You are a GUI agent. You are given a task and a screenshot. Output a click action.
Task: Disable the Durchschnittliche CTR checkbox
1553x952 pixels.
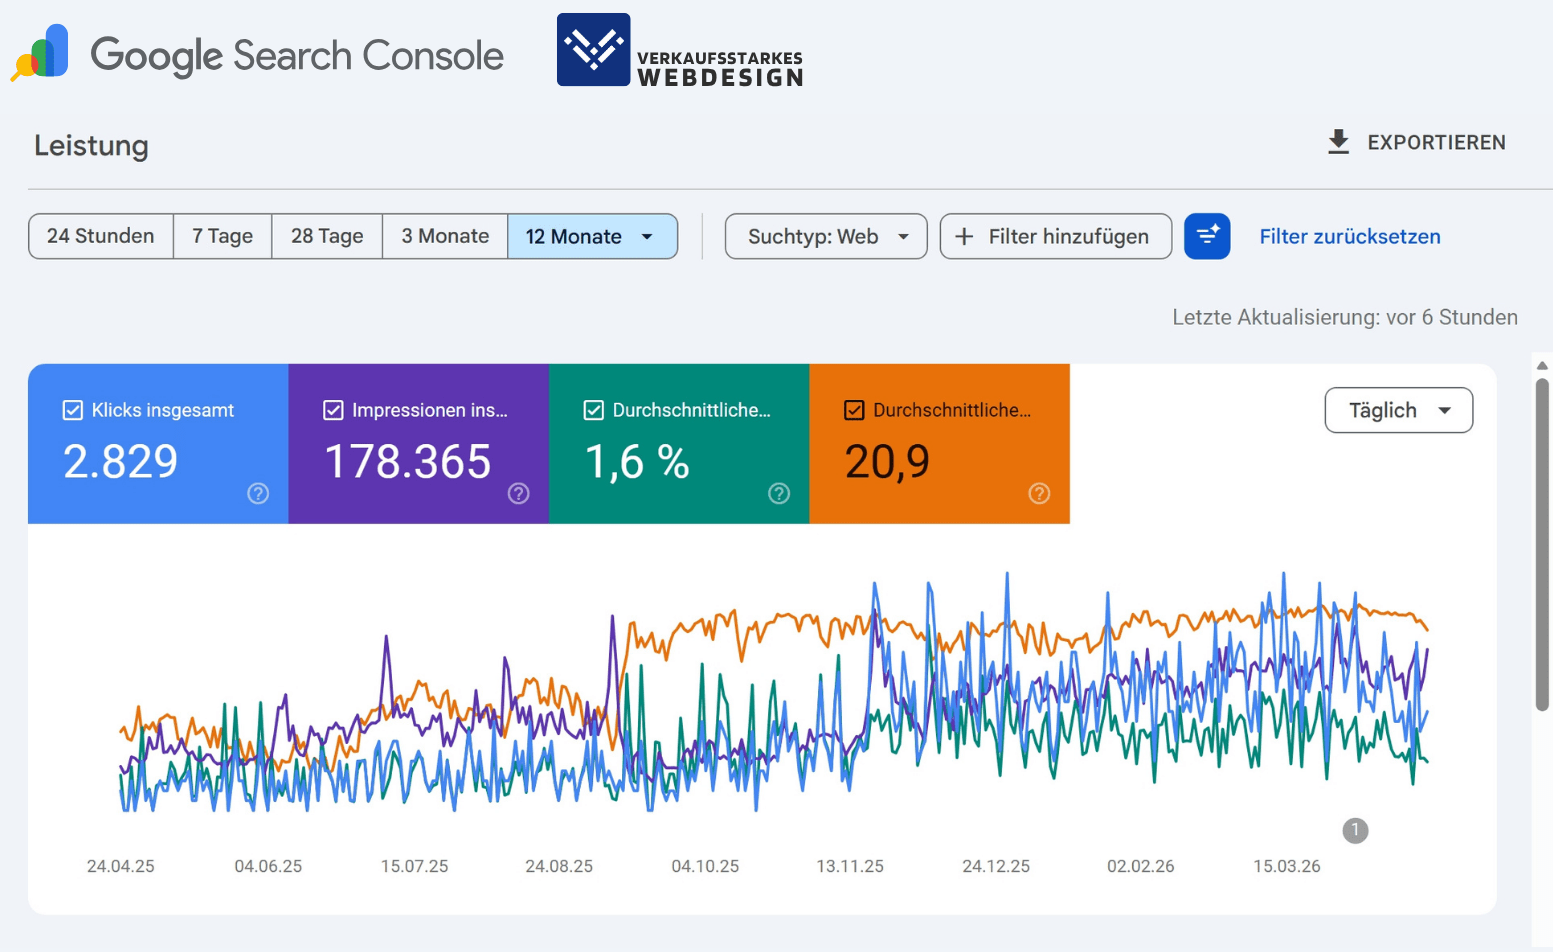click(593, 409)
